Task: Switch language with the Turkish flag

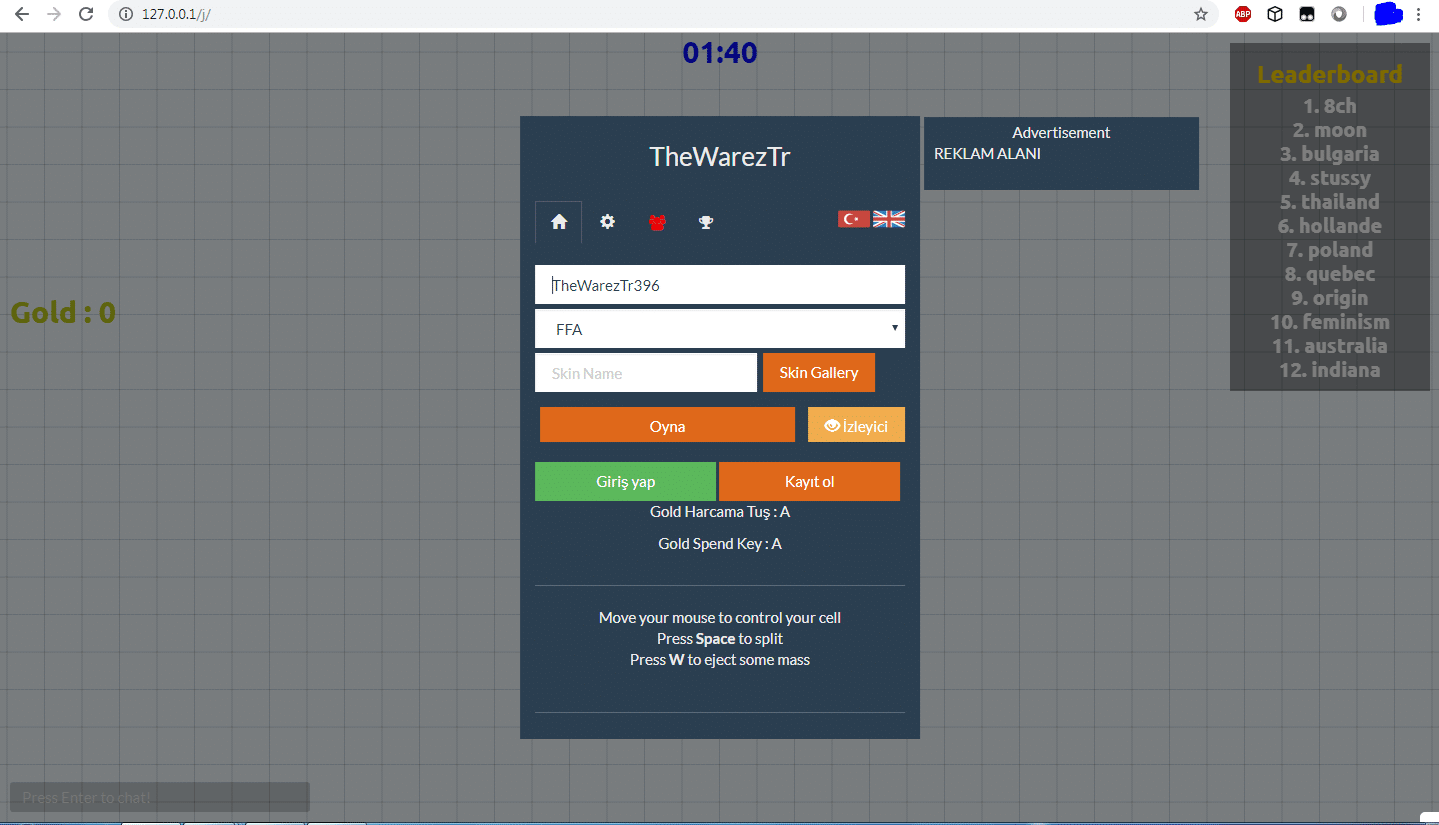Action: click(853, 219)
